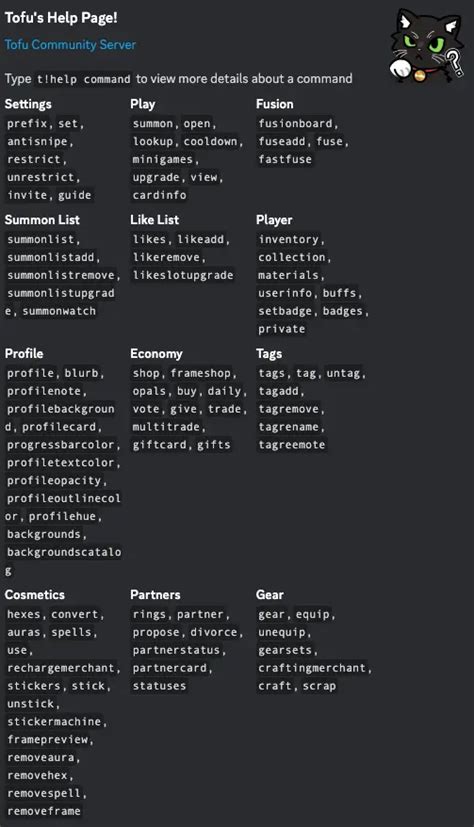Click the cardinfo command under Play
Viewport: 474px width, 827px height.
click(x=159, y=195)
